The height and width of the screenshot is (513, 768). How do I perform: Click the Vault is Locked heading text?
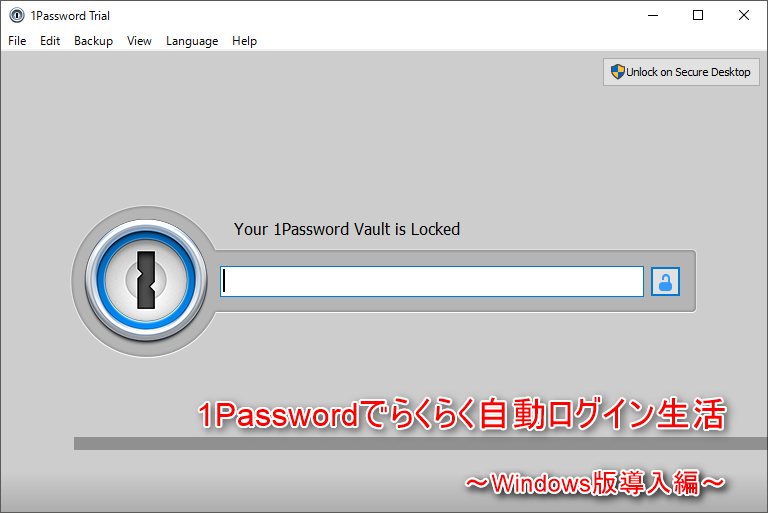(x=347, y=229)
